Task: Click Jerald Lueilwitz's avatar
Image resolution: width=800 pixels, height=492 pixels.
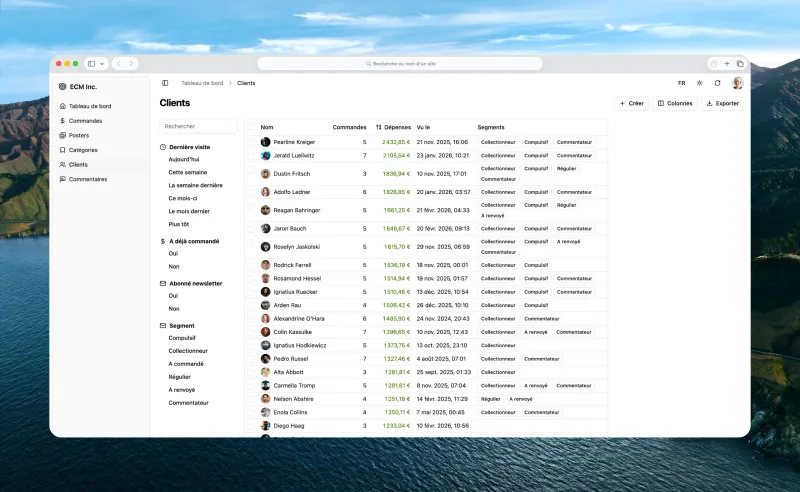Action: pyautogui.click(x=265, y=156)
